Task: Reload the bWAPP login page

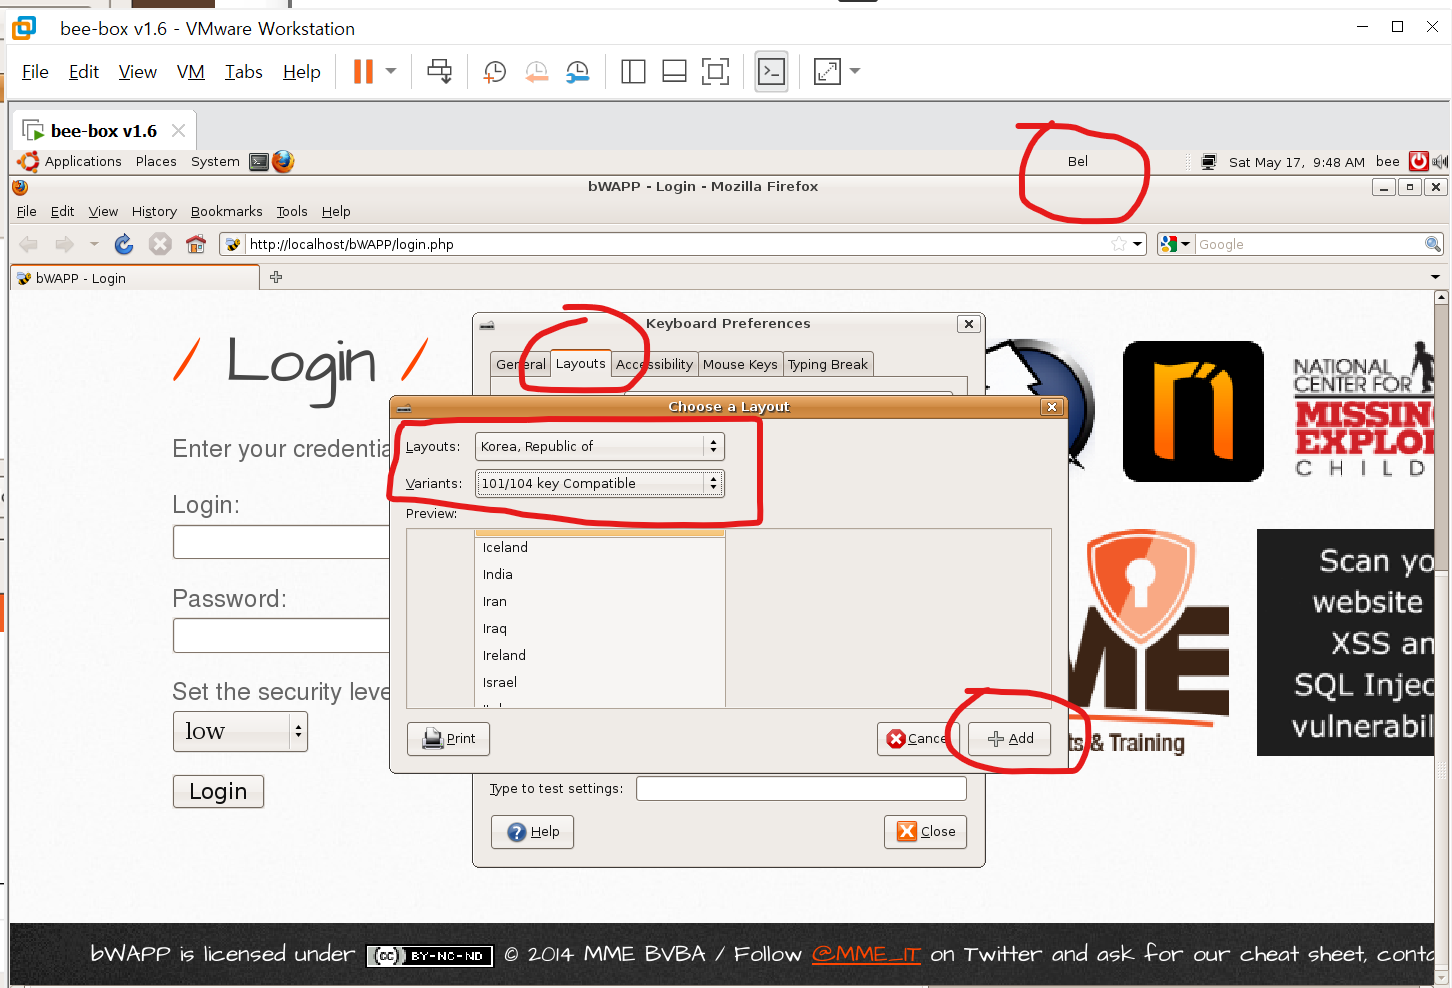Action: 124,244
